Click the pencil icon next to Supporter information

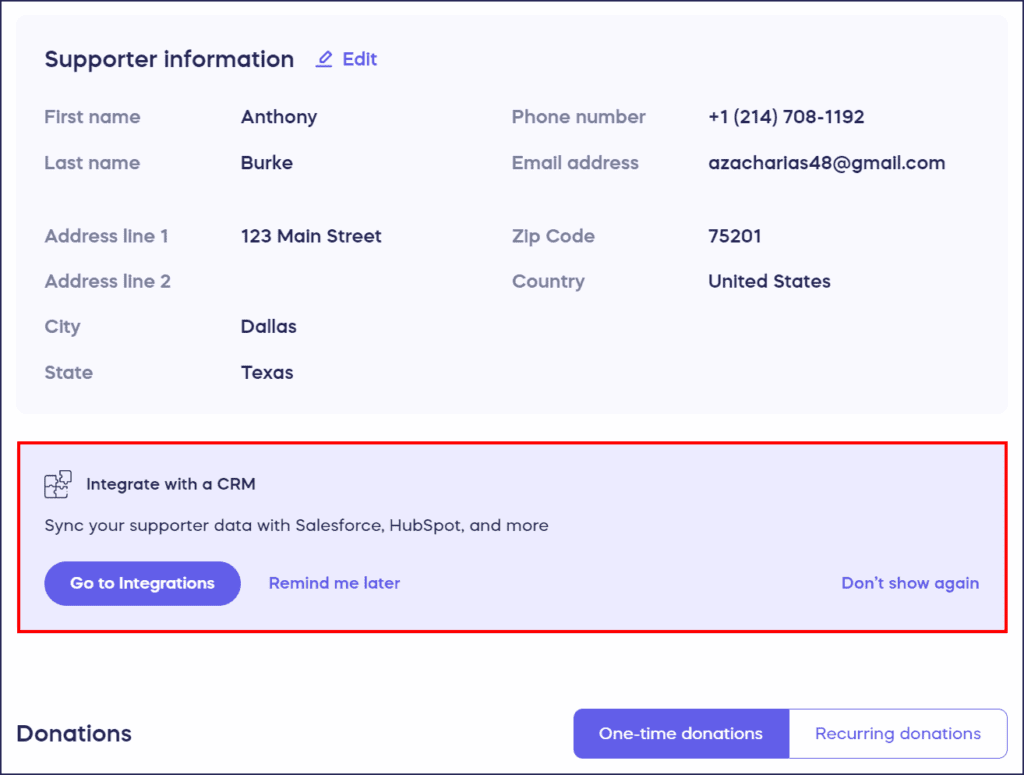[x=324, y=60]
